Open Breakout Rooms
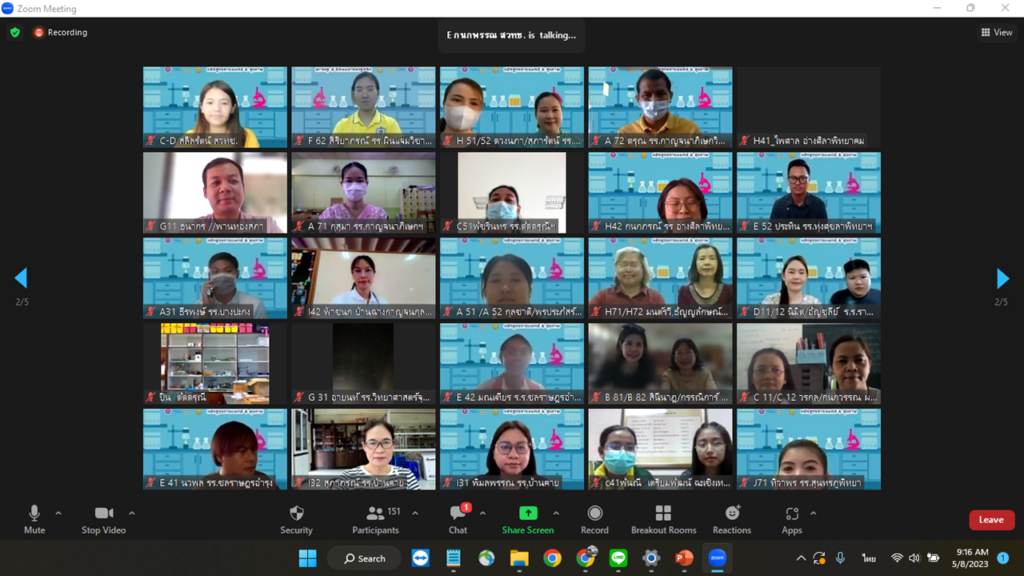Viewport: 1024px width, 576px height. pyautogui.click(x=663, y=518)
